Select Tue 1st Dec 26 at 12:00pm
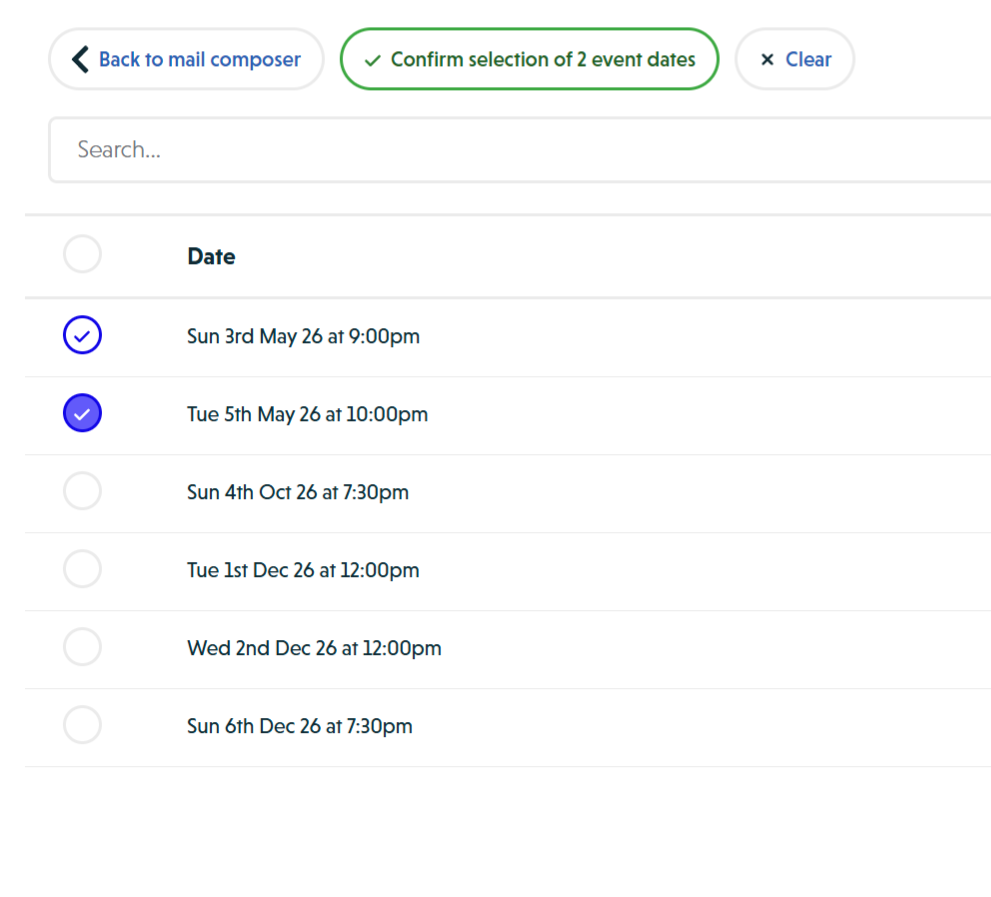Screen dimensions: 991x897 [x=82, y=568]
